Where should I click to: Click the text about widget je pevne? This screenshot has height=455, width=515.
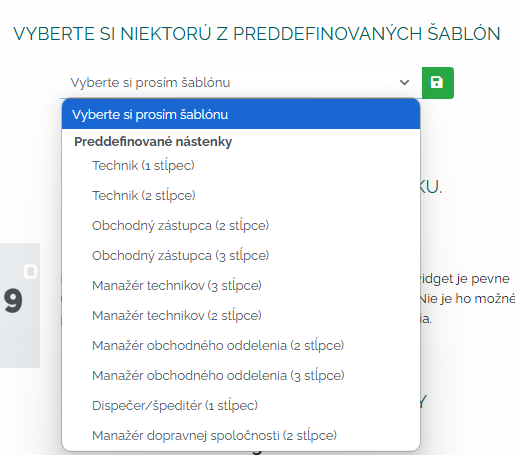[x=465, y=279]
